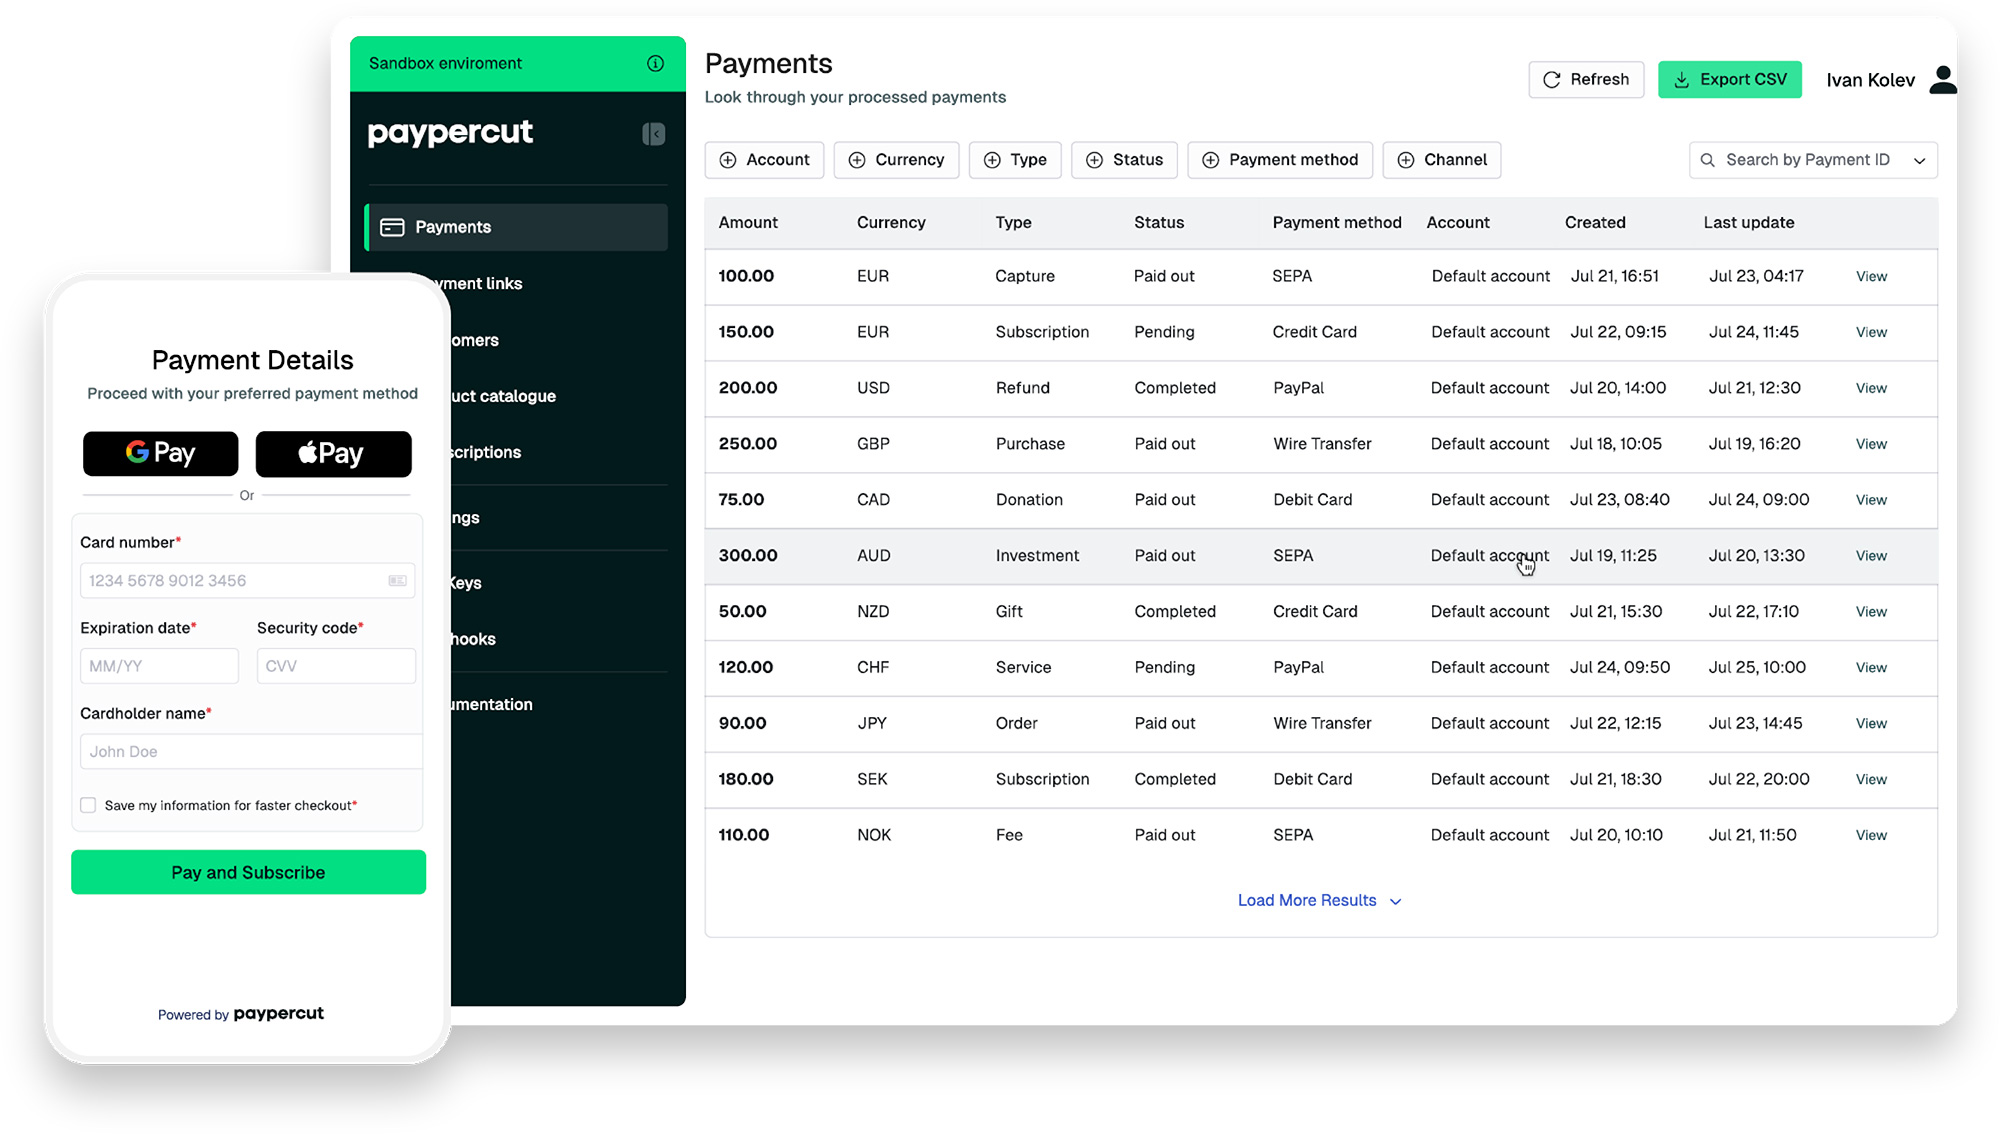This screenshot has height=1134, width=2000.
Task: Pay with Apple Pay button
Action: [x=333, y=454]
